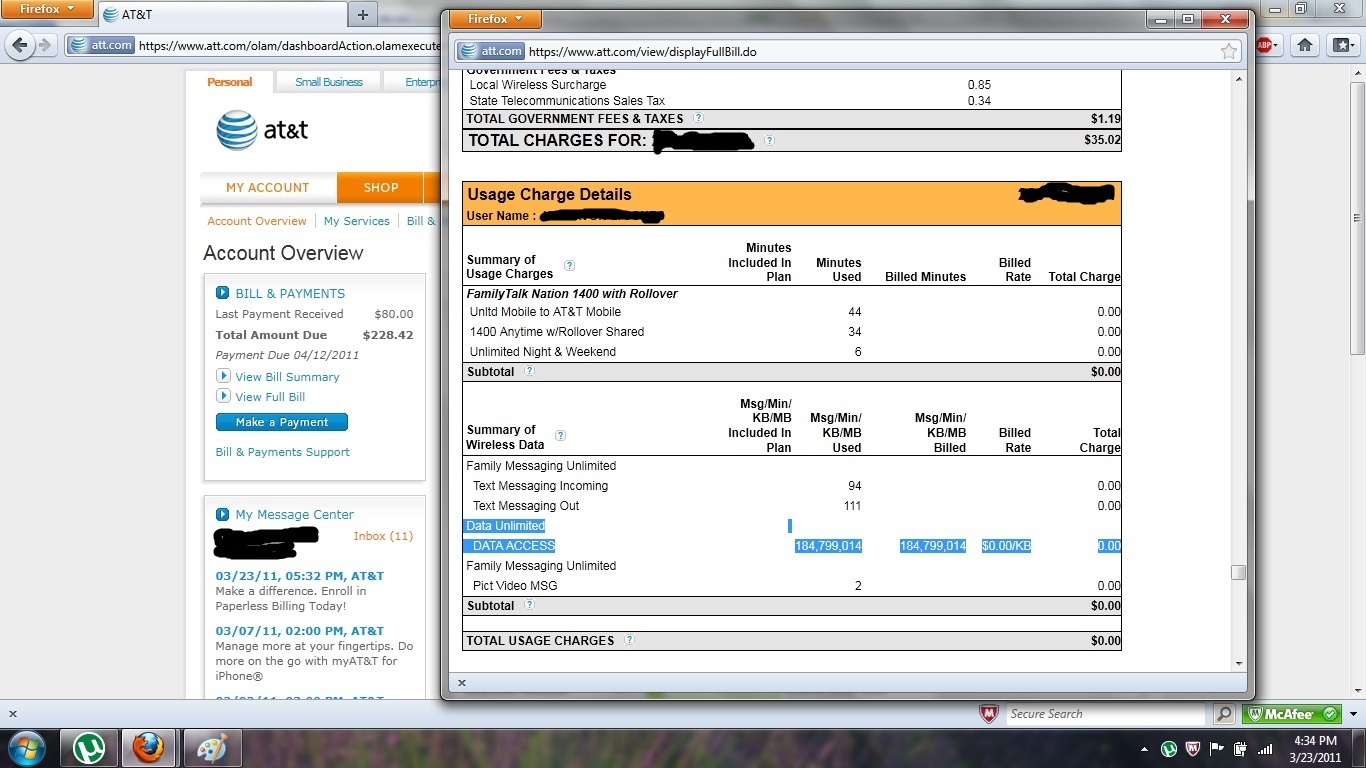Click into the McAfee Secure Search field

click(1105, 714)
